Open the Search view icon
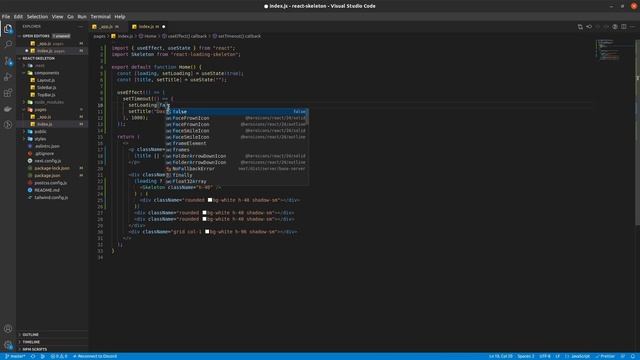640x360 pixels. pos(8,44)
